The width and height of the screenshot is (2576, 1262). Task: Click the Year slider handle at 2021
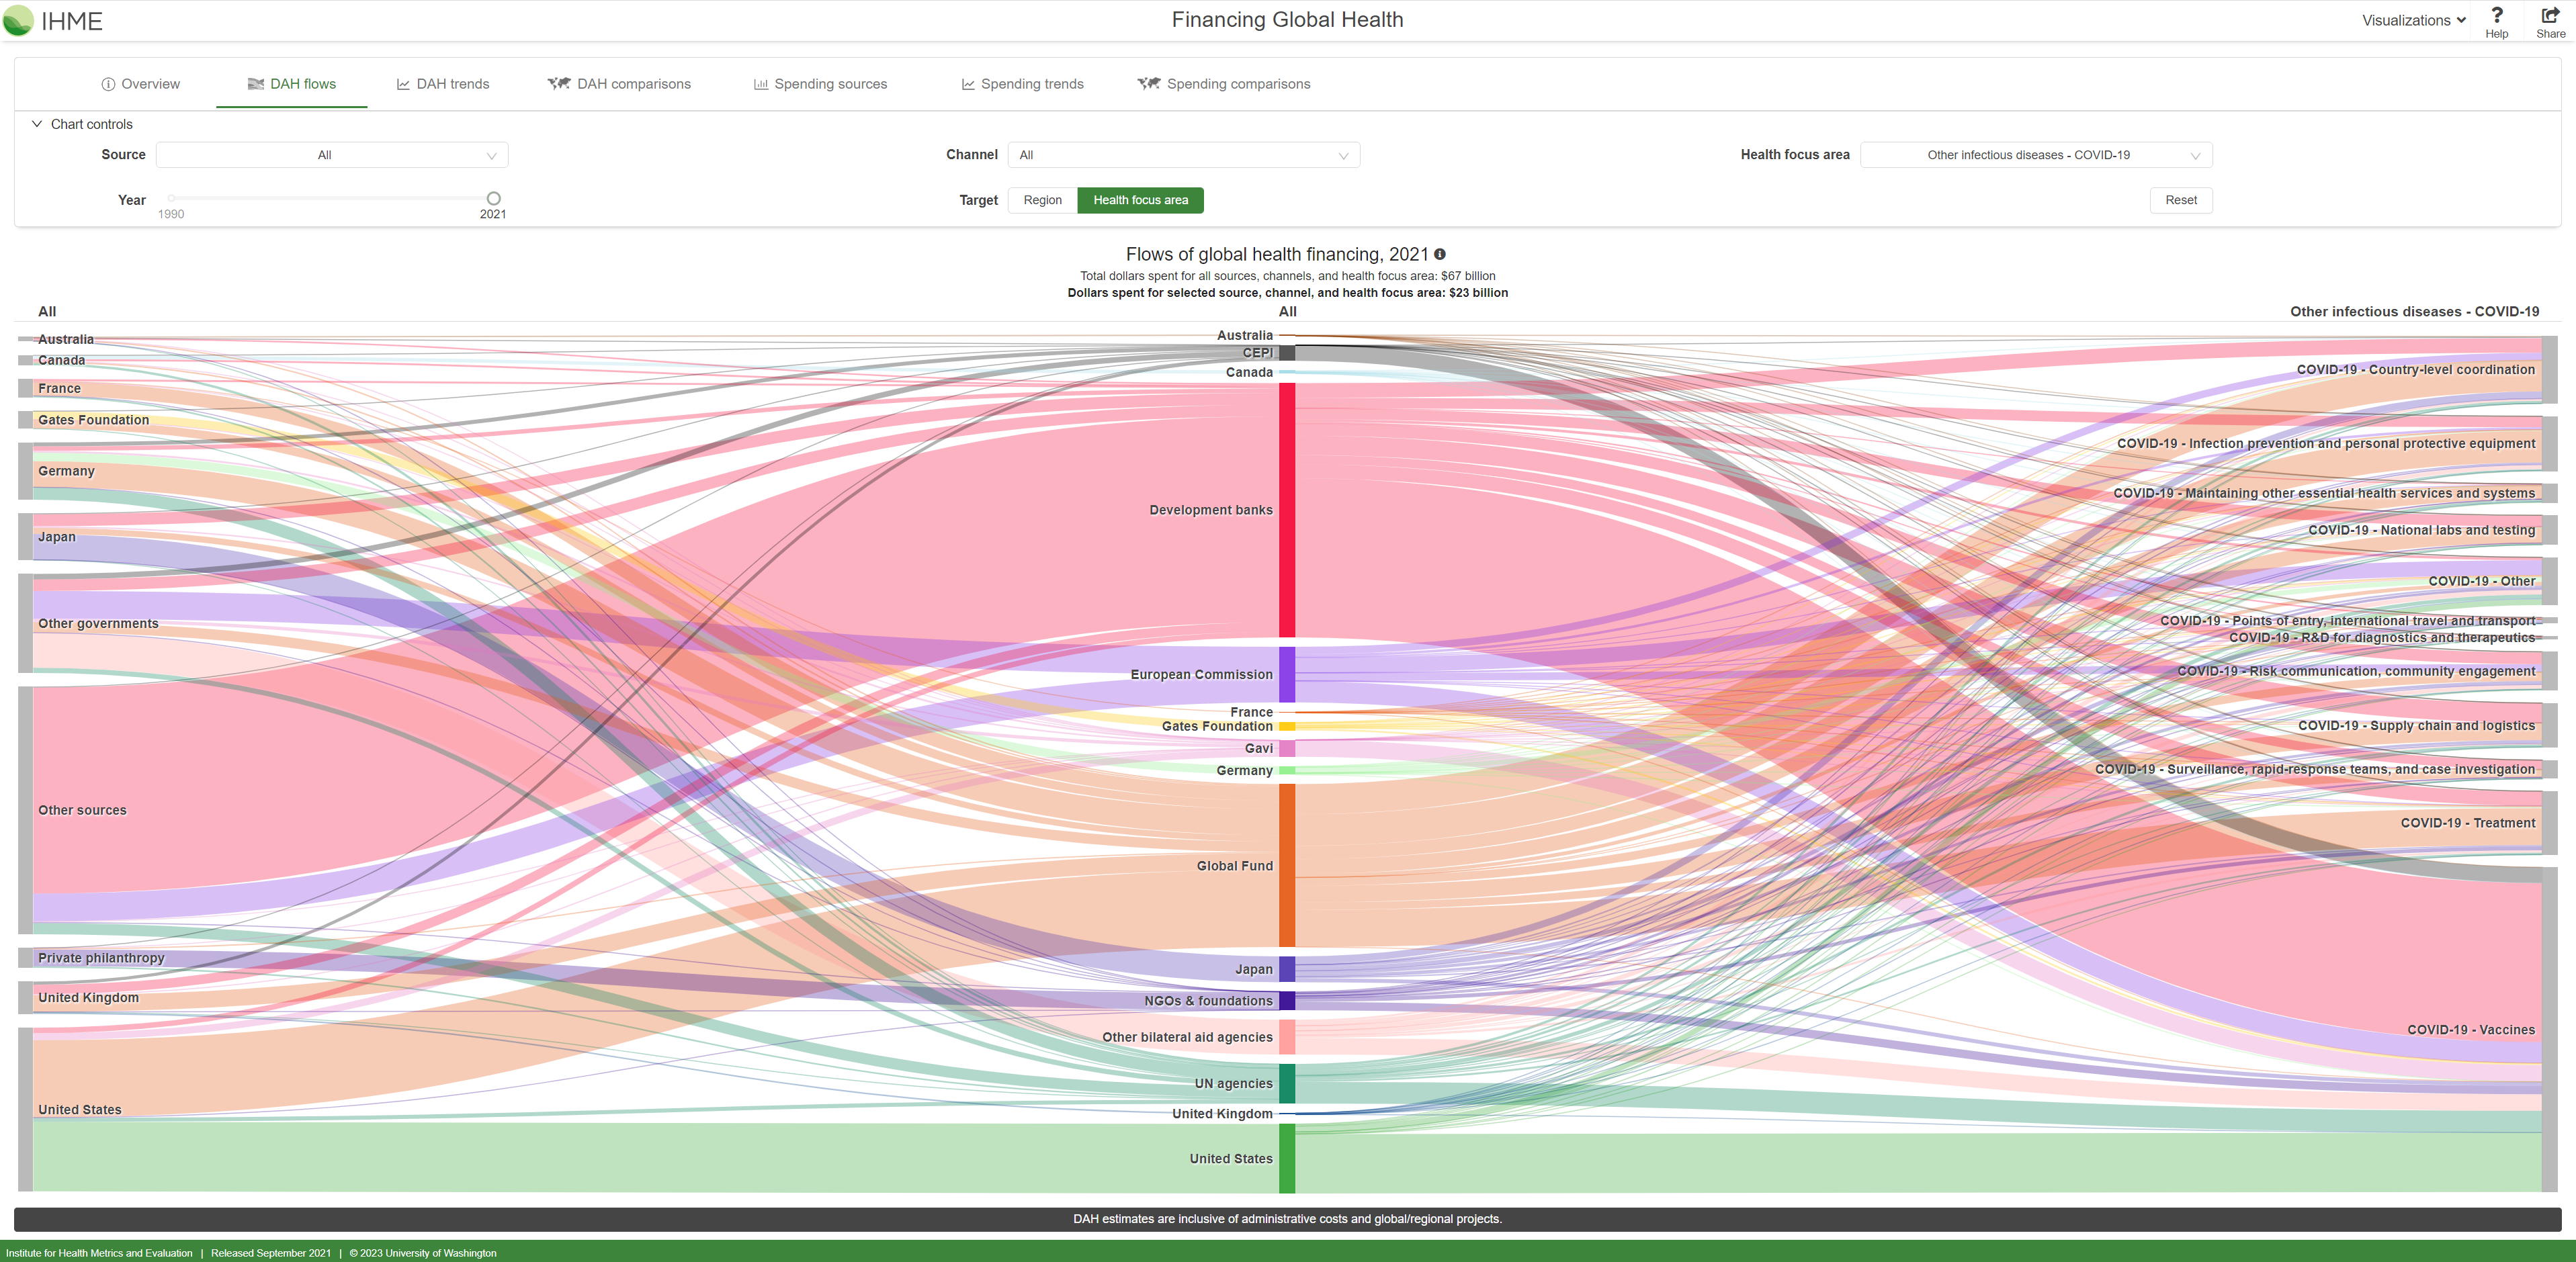[x=493, y=198]
